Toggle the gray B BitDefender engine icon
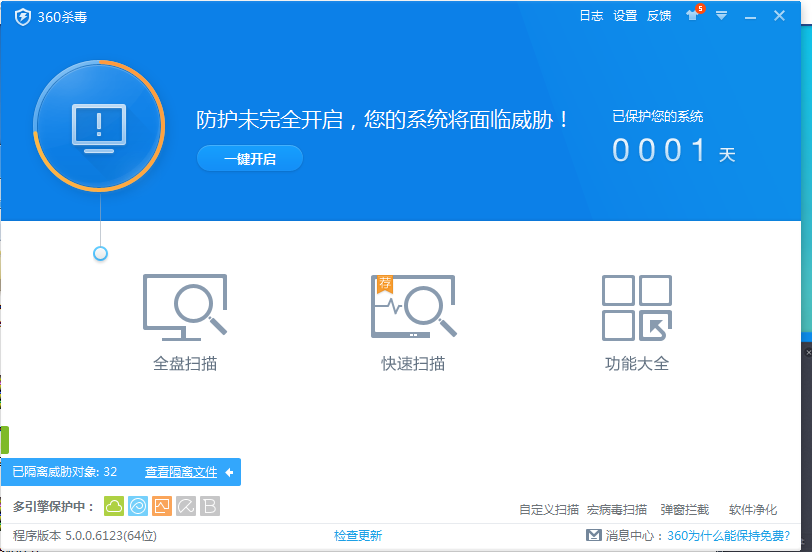The width and height of the screenshot is (812, 552). pyautogui.click(x=210, y=506)
